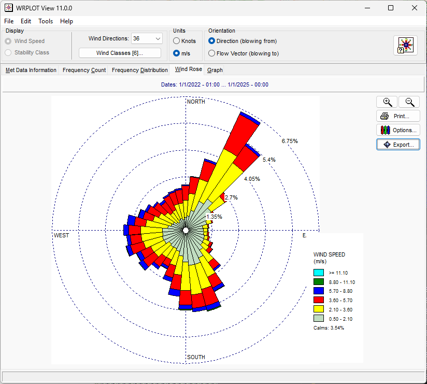Minimize the WRPLOT View window
427x384 pixels.
[367, 8]
